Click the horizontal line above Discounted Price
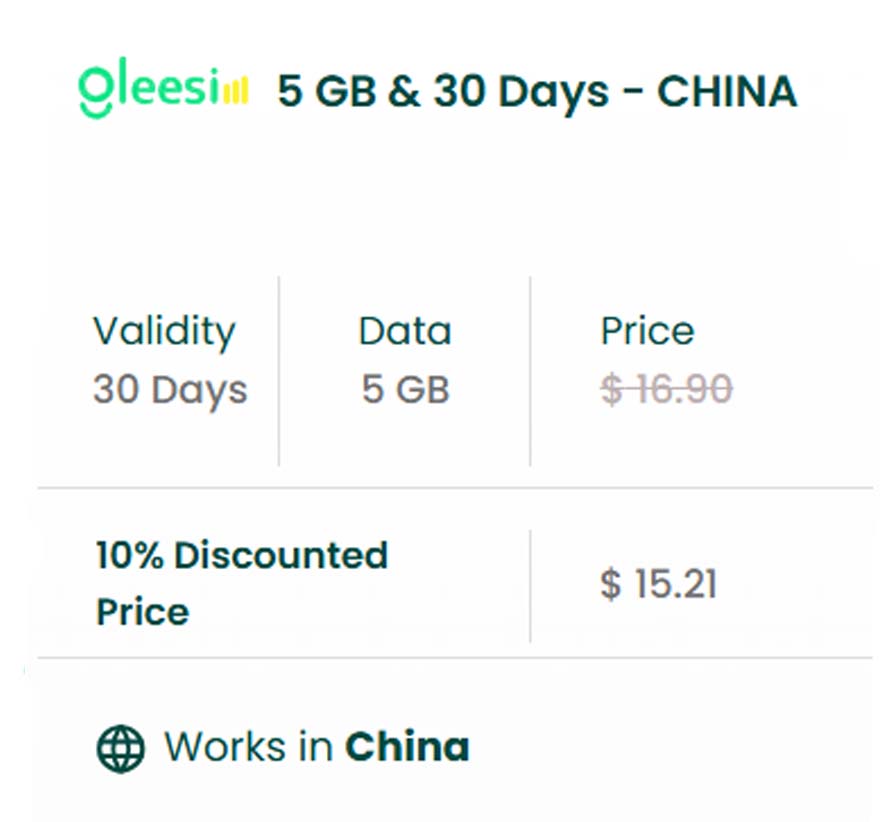This screenshot has width=892, height=822. tap(455, 488)
